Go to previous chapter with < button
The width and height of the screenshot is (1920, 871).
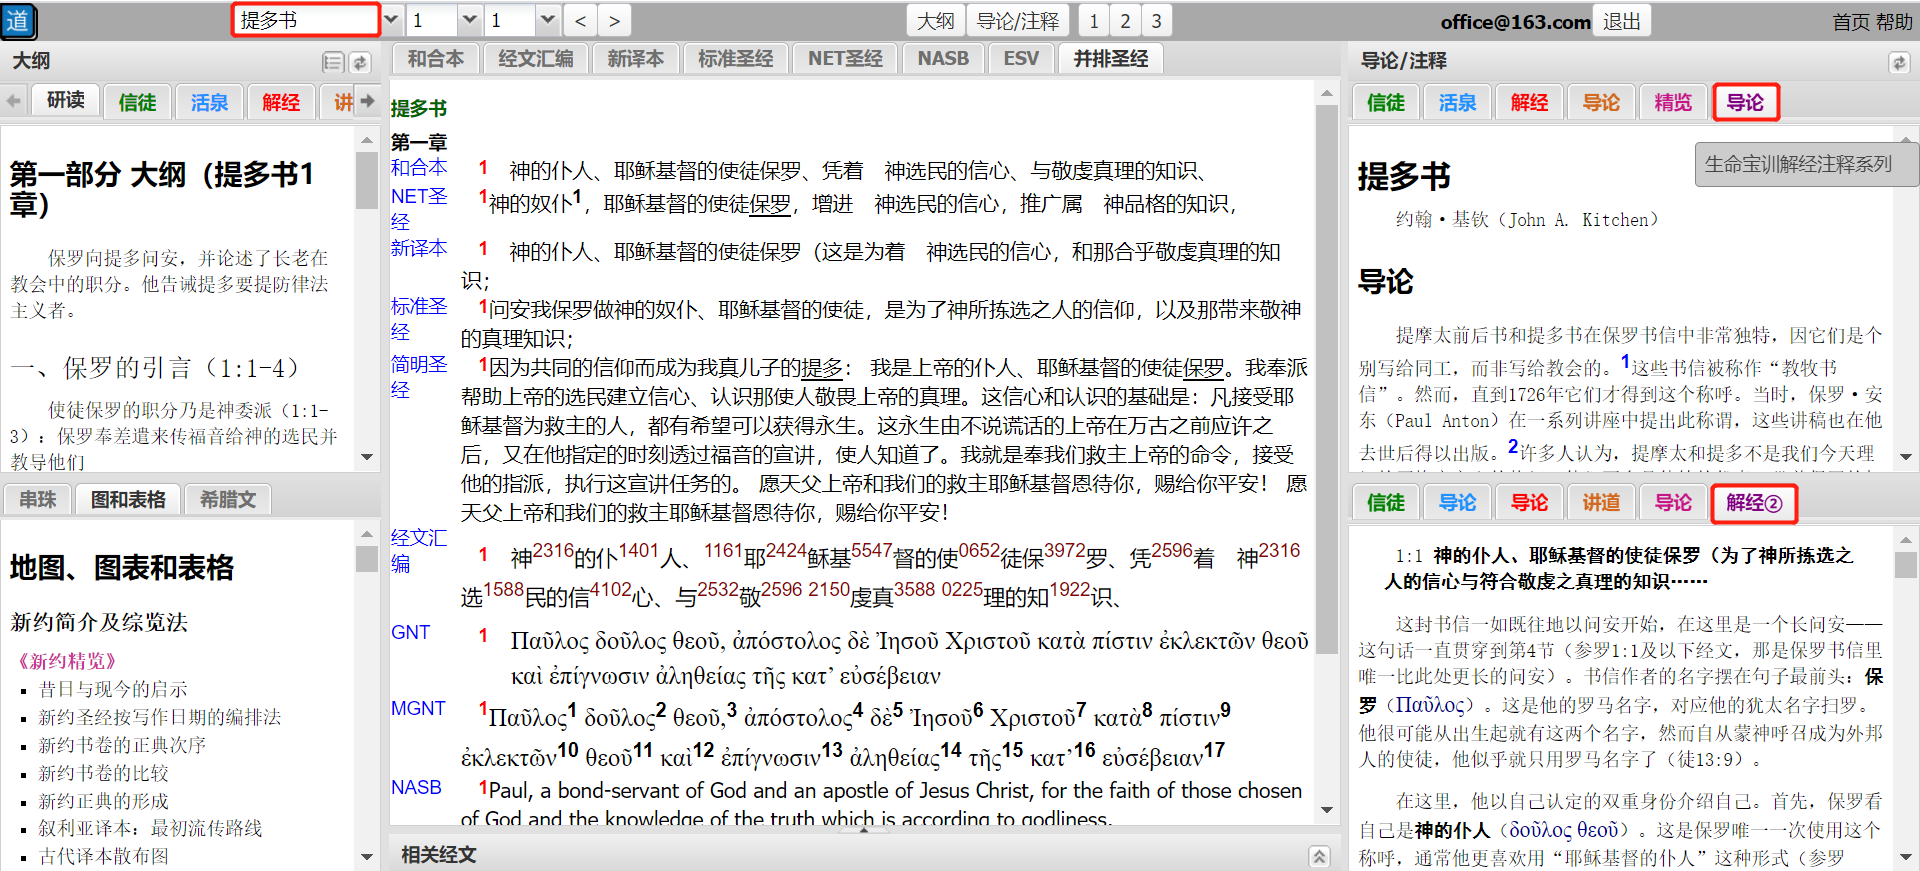580,21
